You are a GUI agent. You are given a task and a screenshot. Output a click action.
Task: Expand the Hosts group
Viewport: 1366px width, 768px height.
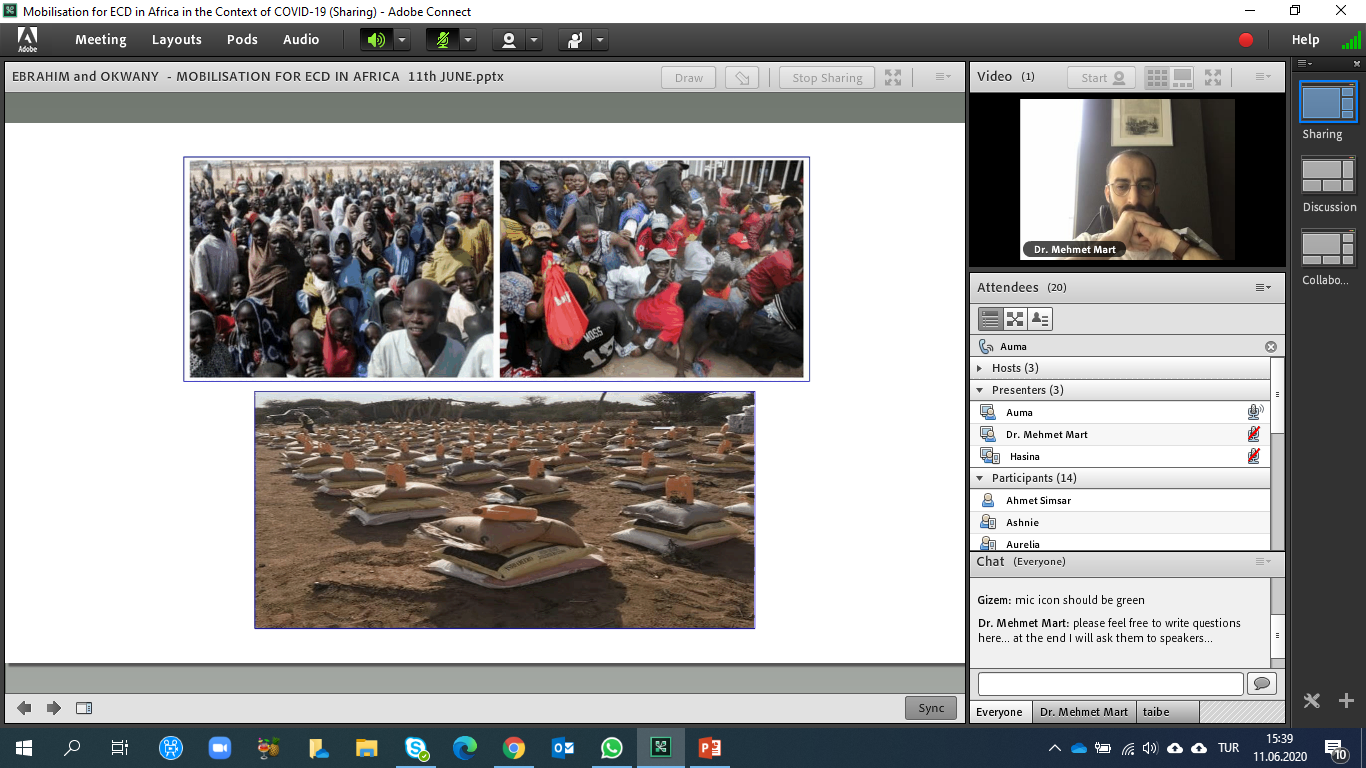(x=980, y=368)
